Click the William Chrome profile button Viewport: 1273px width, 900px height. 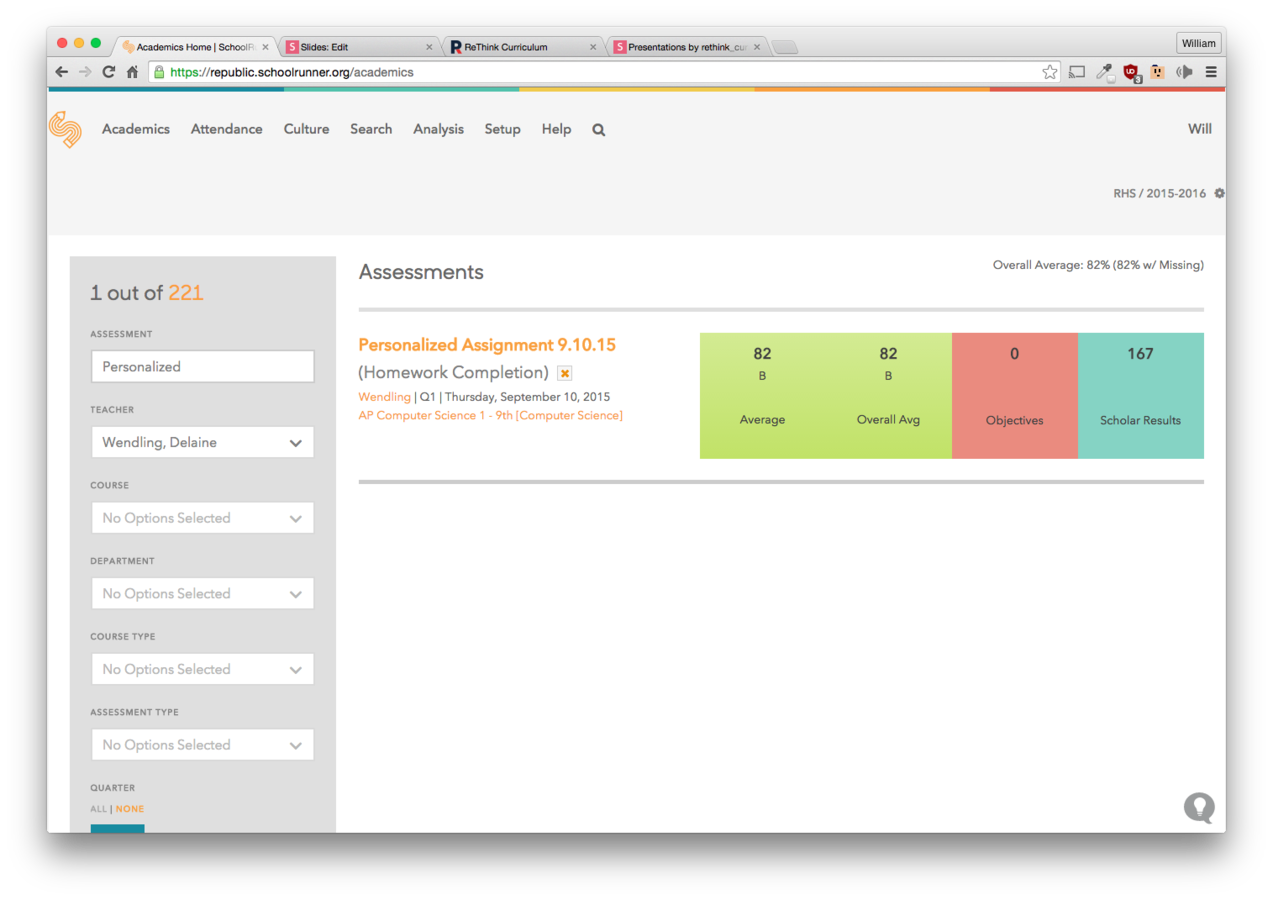click(1198, 43)
